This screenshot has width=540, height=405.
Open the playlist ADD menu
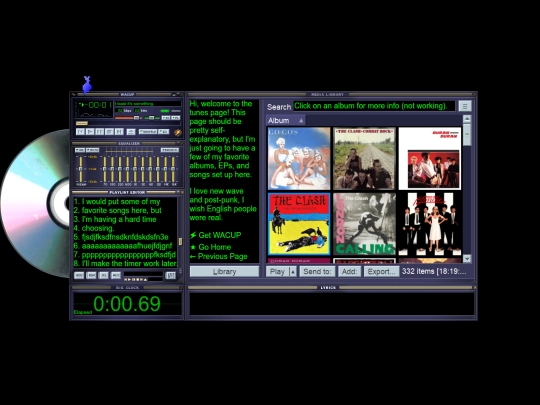79,275
